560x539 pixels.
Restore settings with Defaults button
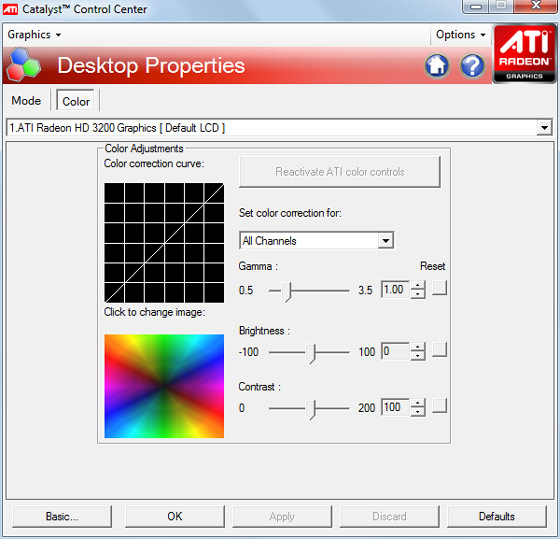497,516
